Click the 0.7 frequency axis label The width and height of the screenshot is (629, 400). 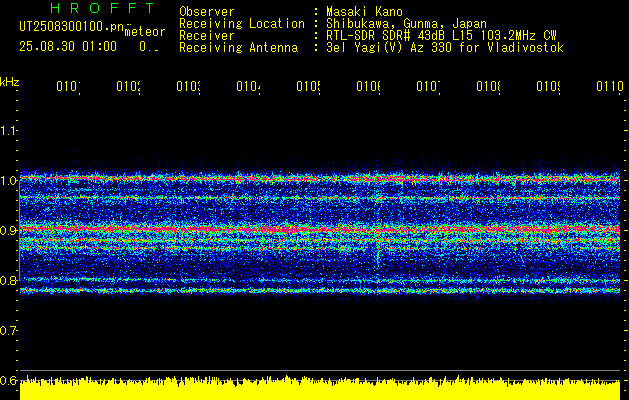point(8,330)
